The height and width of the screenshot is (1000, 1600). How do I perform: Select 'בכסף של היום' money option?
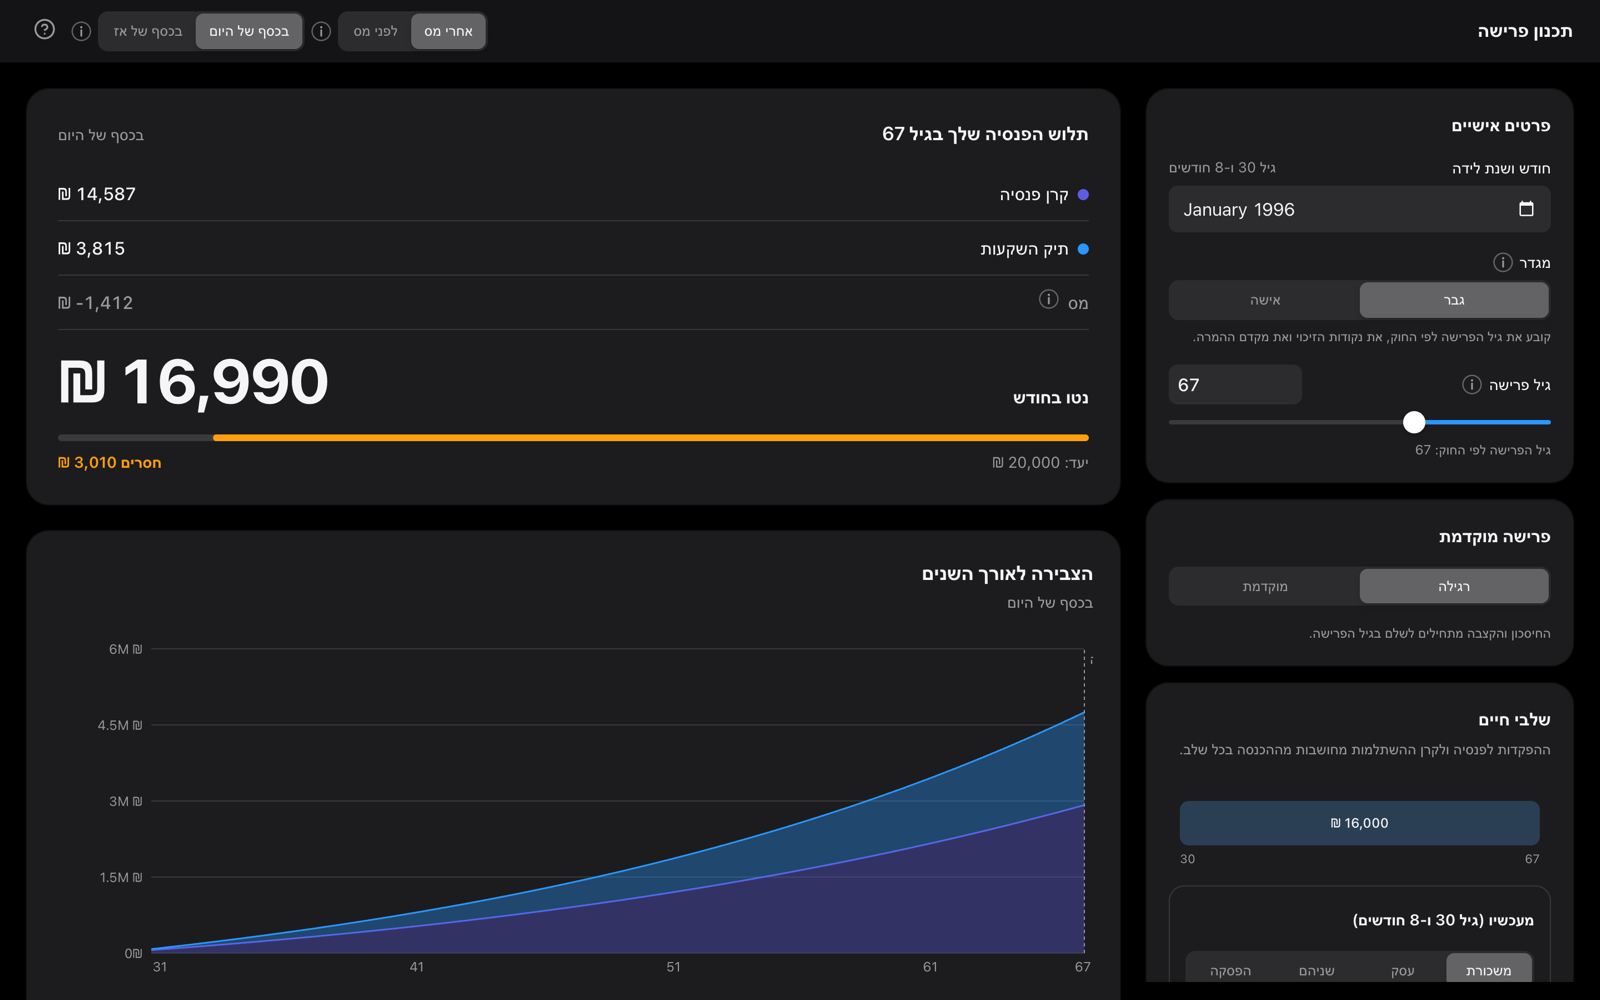click(249, 31)
